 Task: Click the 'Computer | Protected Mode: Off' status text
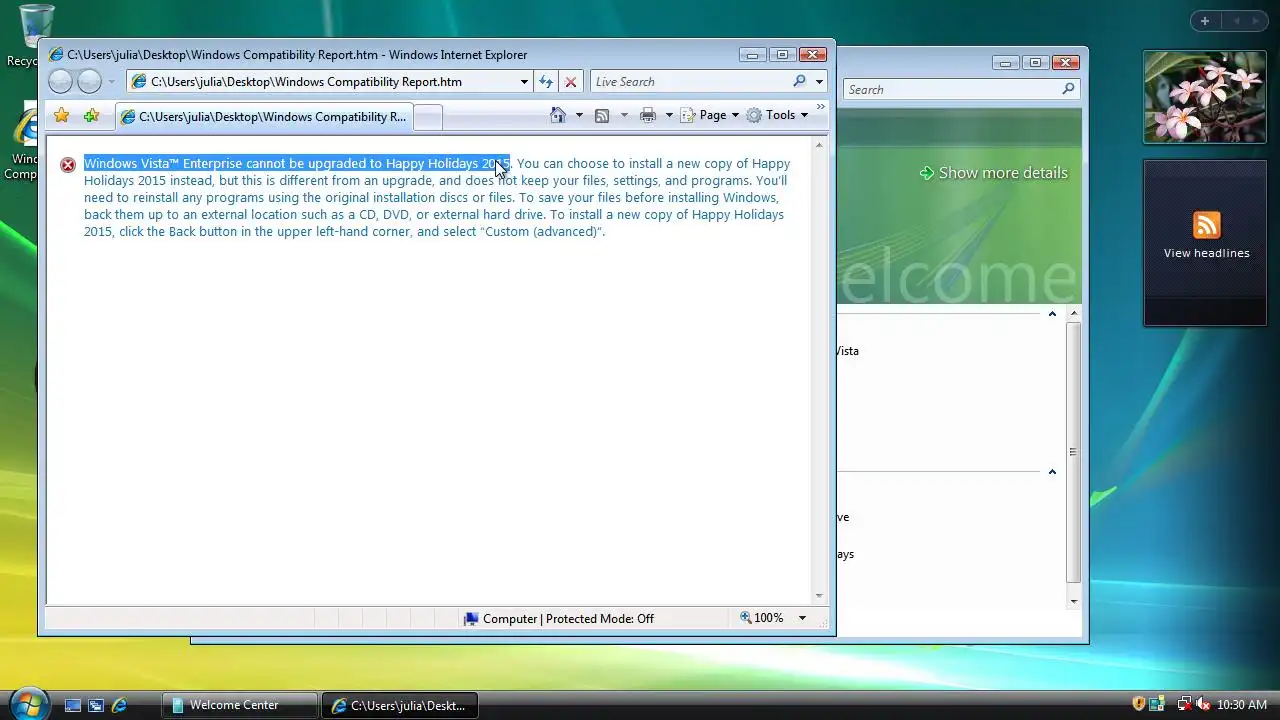tap(568, 619)
